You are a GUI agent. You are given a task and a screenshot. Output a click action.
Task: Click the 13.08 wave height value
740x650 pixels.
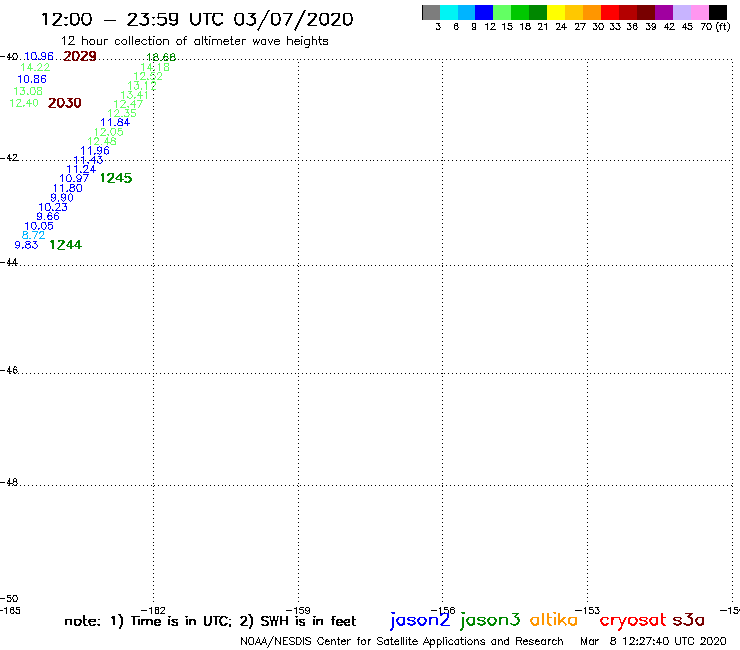(28, 91)
